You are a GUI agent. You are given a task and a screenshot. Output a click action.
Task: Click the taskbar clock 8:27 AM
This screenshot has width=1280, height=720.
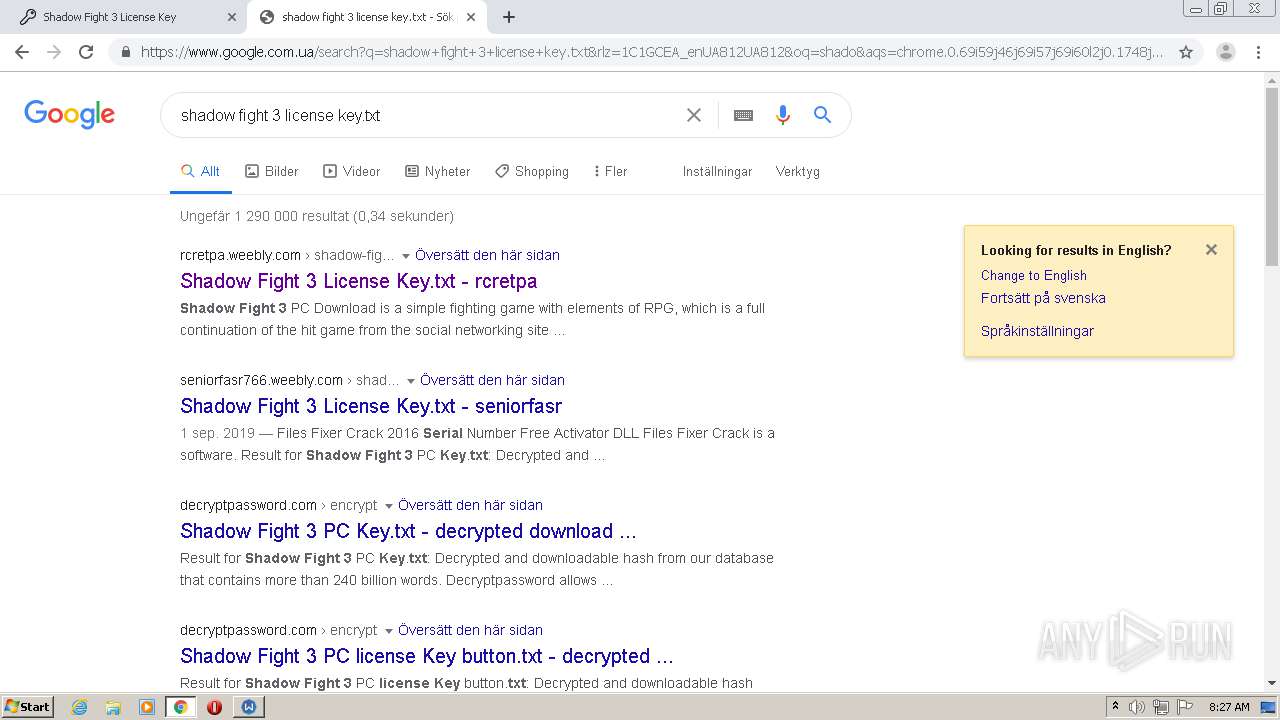coord(1229,707)
